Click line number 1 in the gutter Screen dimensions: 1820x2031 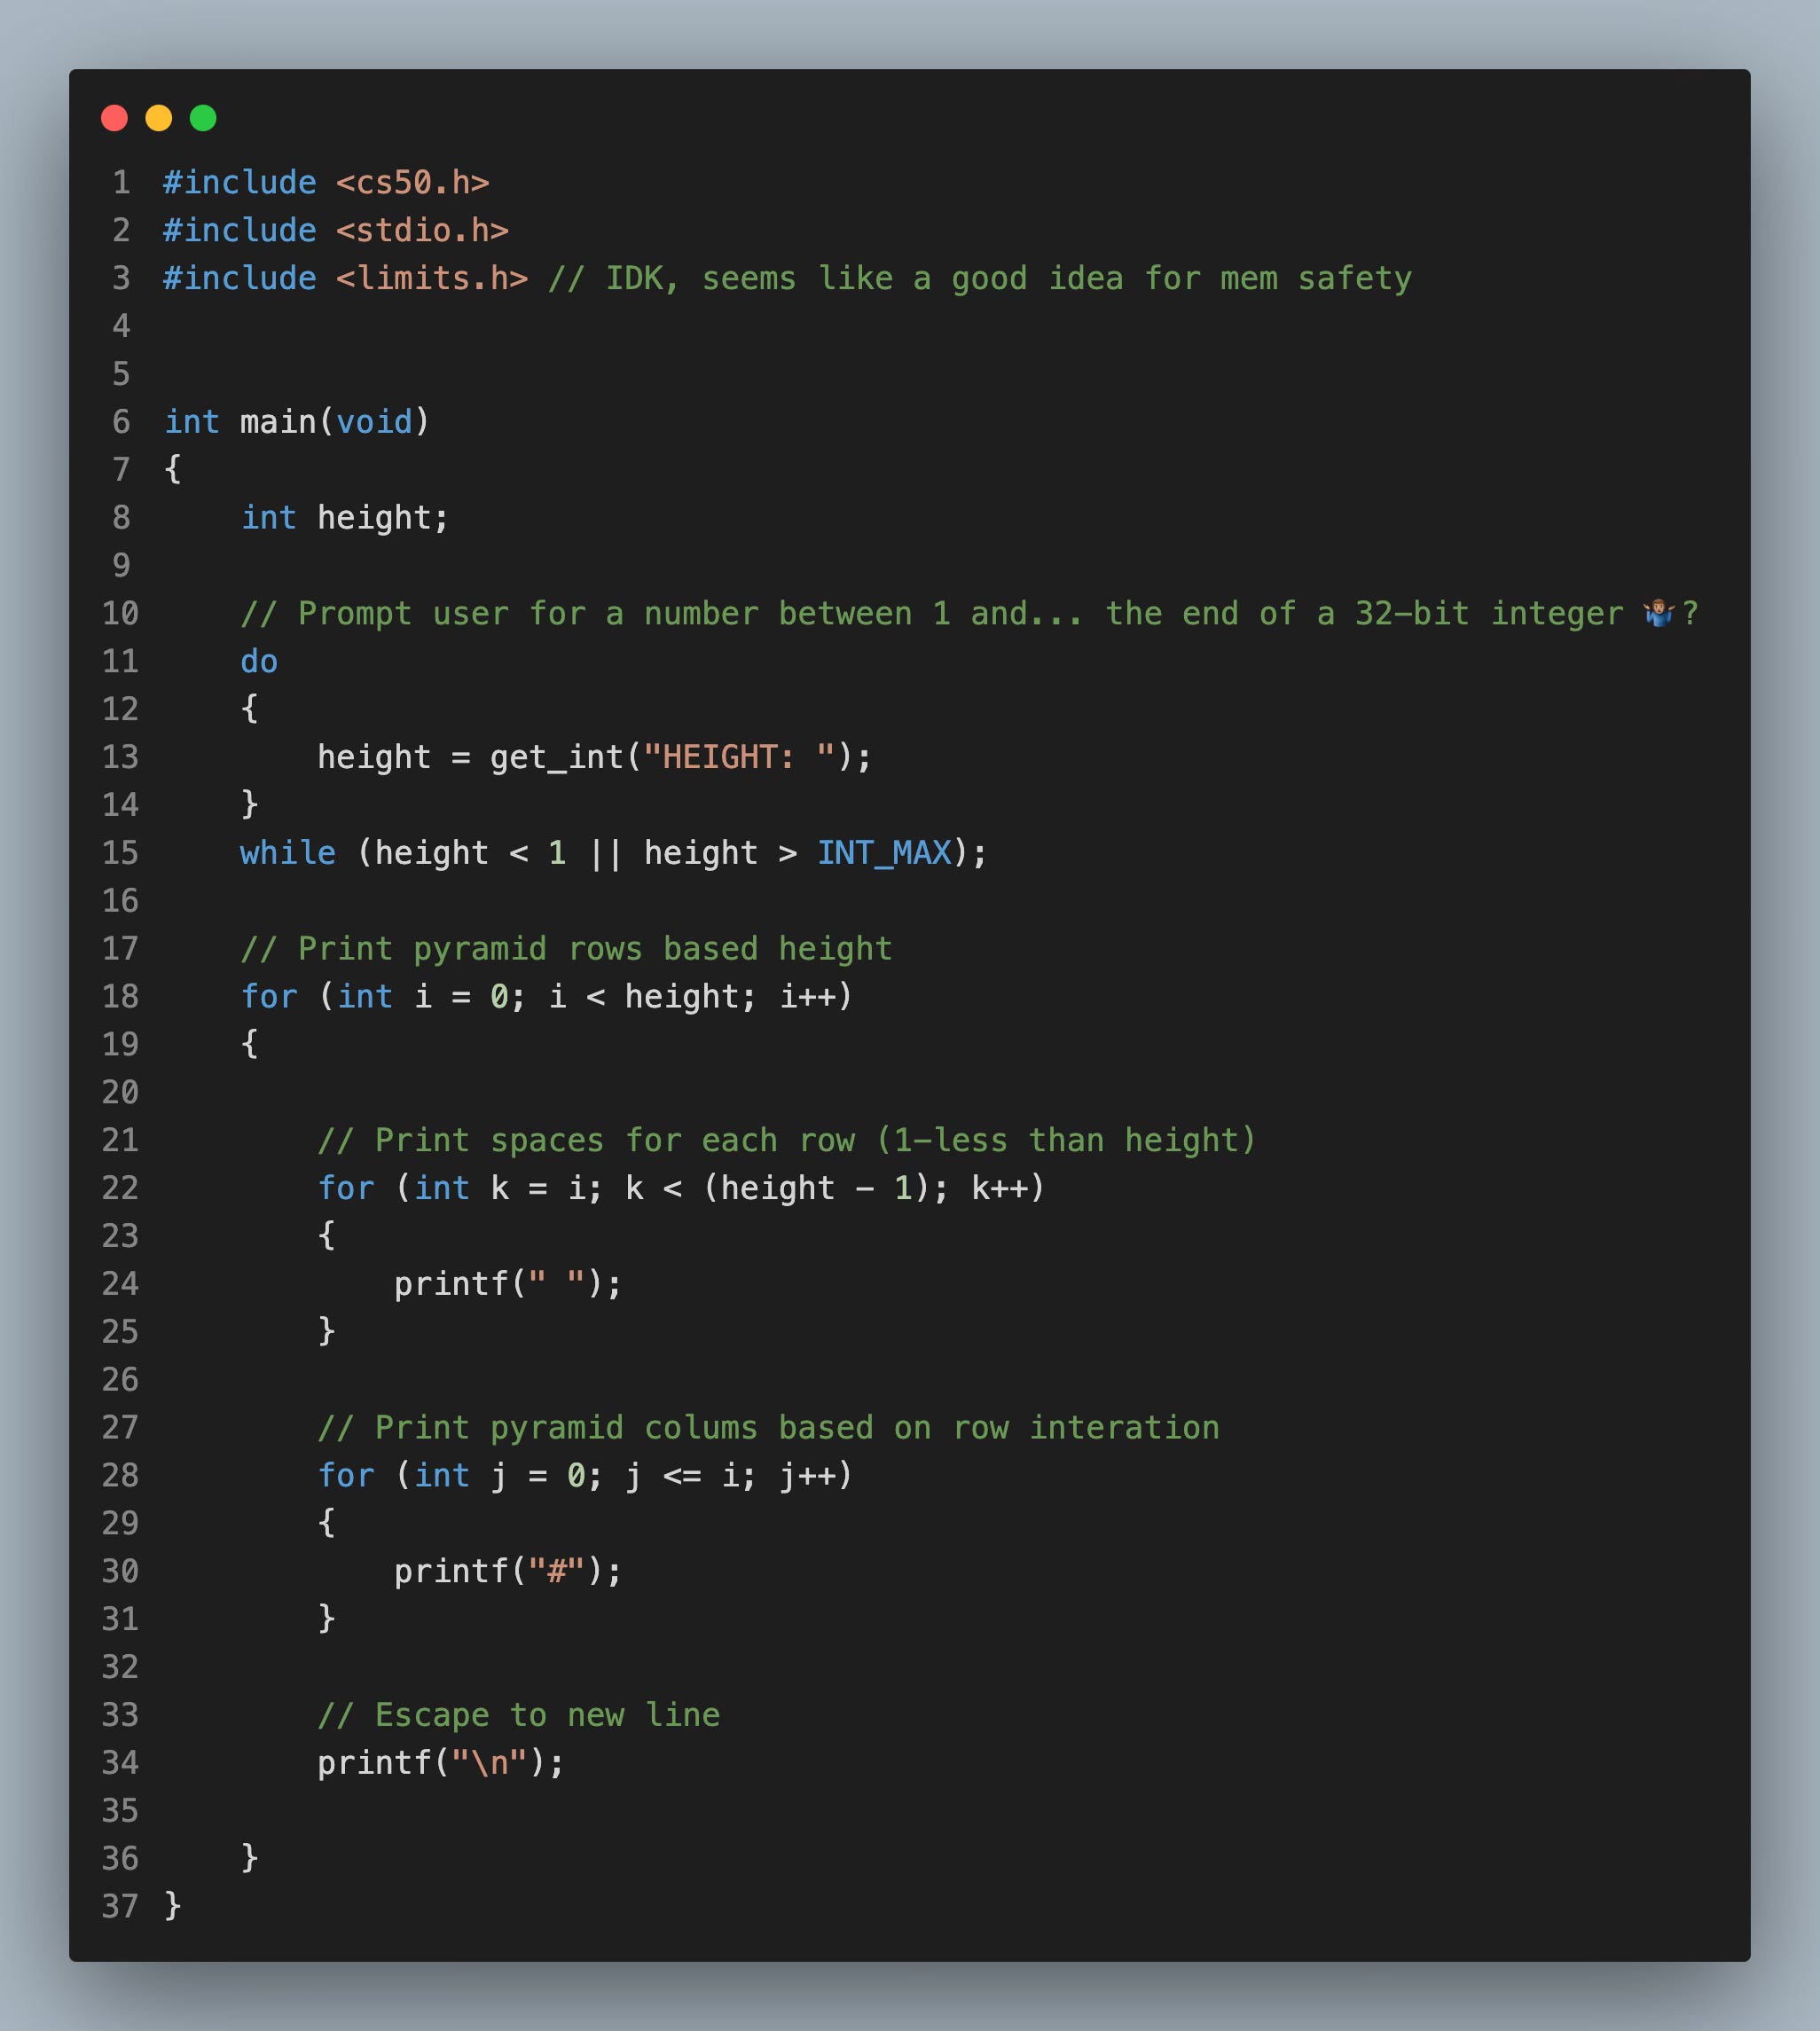tap(122, 181)
